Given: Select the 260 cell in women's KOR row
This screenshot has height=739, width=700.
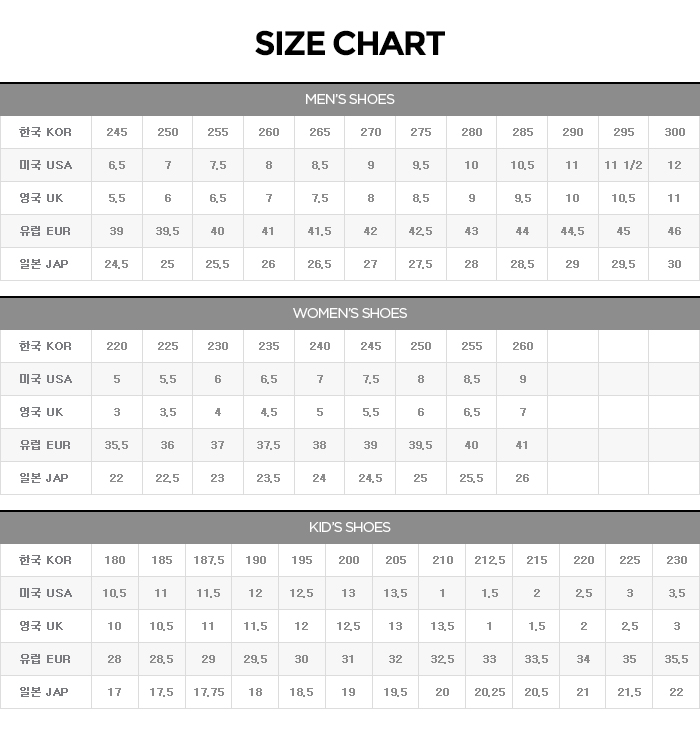Looking at the screenshot, I should click(x=522, y=346).
